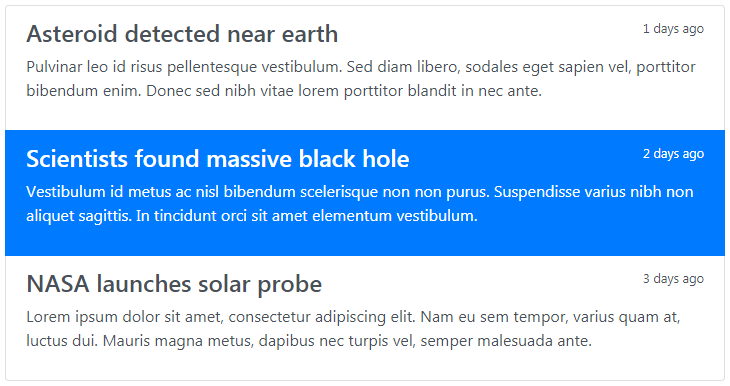Screen dimensions: 730x386
Task: Click the text starting Vestibulum id metus
Action: [360, 204]
